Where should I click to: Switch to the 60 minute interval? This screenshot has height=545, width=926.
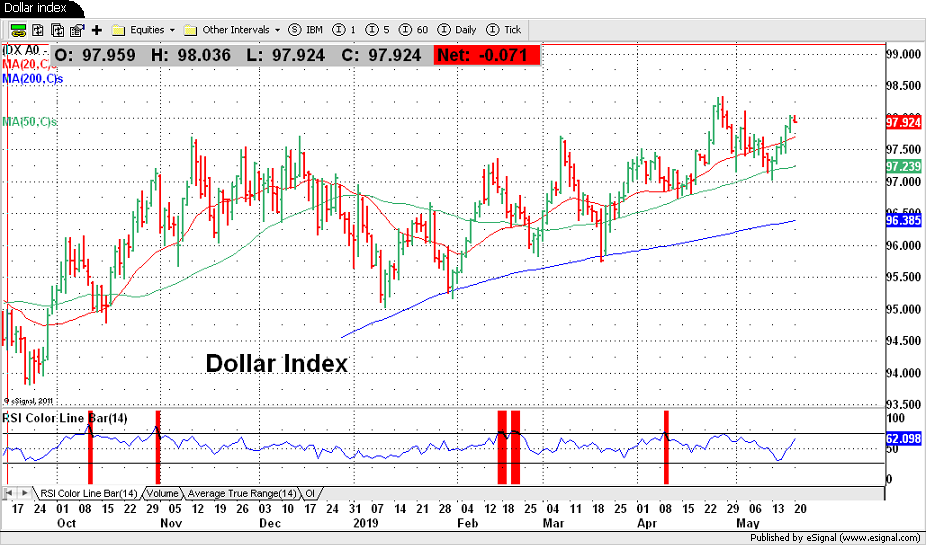(x=413, y=30)
